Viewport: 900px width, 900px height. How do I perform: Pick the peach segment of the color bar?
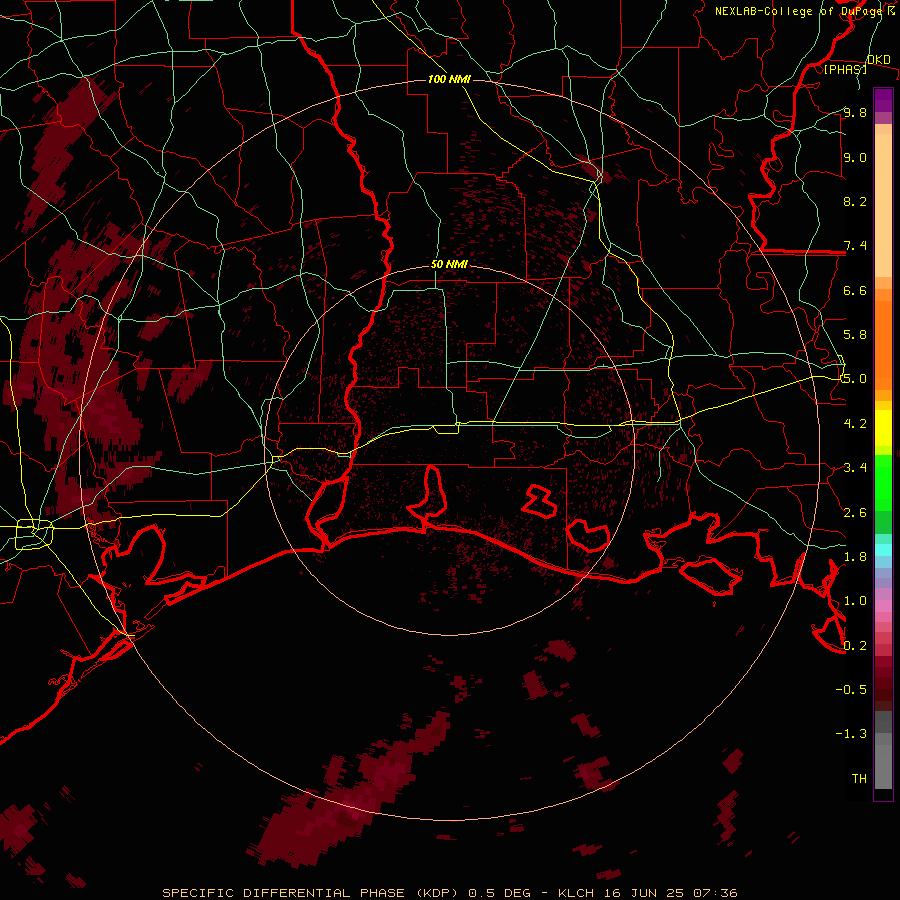(x=883, y=205)
